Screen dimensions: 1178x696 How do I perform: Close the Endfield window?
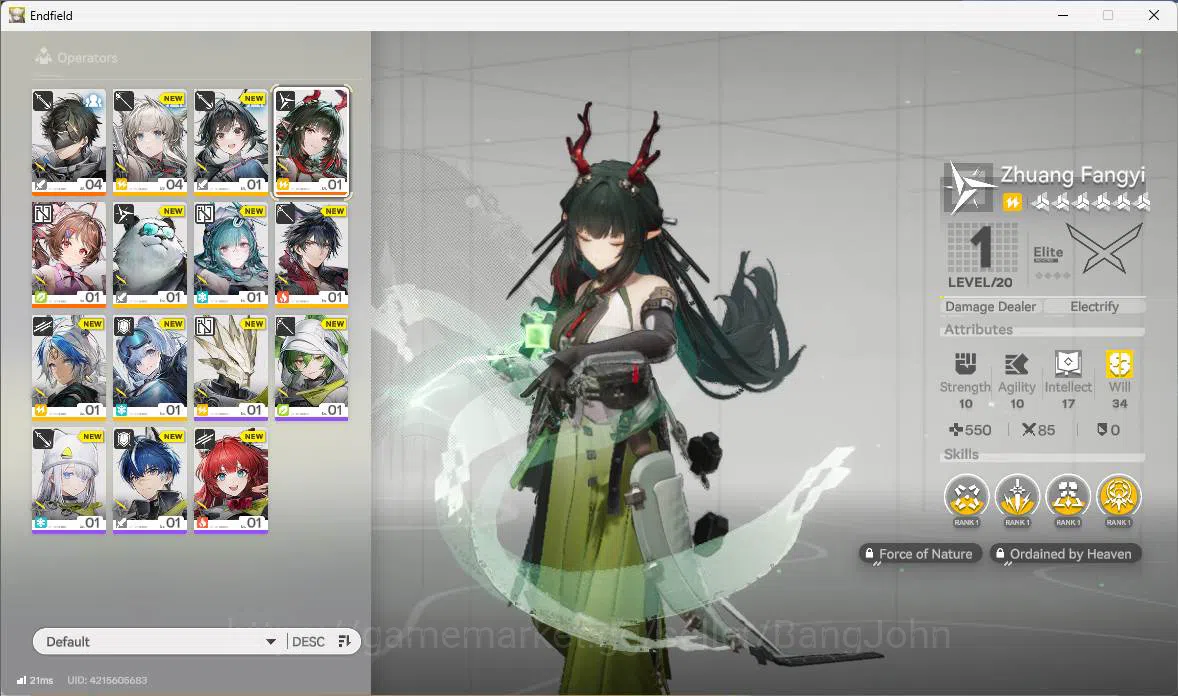pyautogui.click(x=1154, y=15)
